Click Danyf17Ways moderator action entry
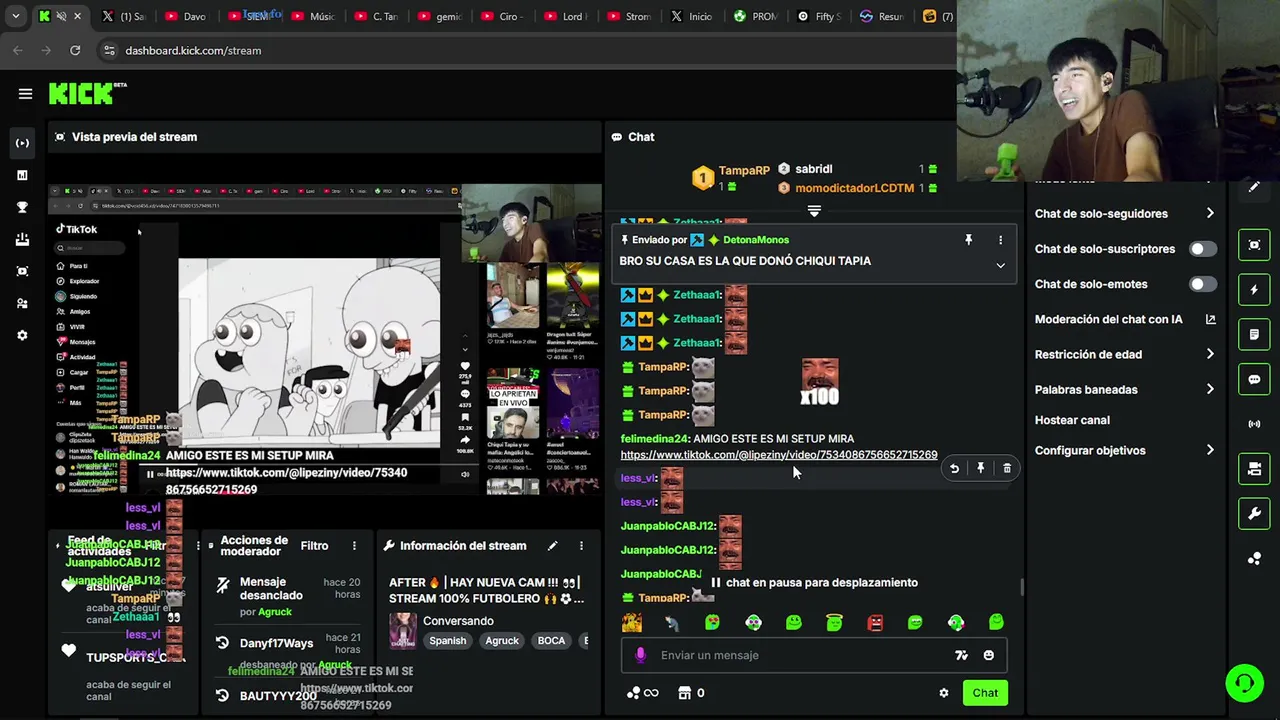Screen dimensions: 1280x720 [x=276, y=643]
